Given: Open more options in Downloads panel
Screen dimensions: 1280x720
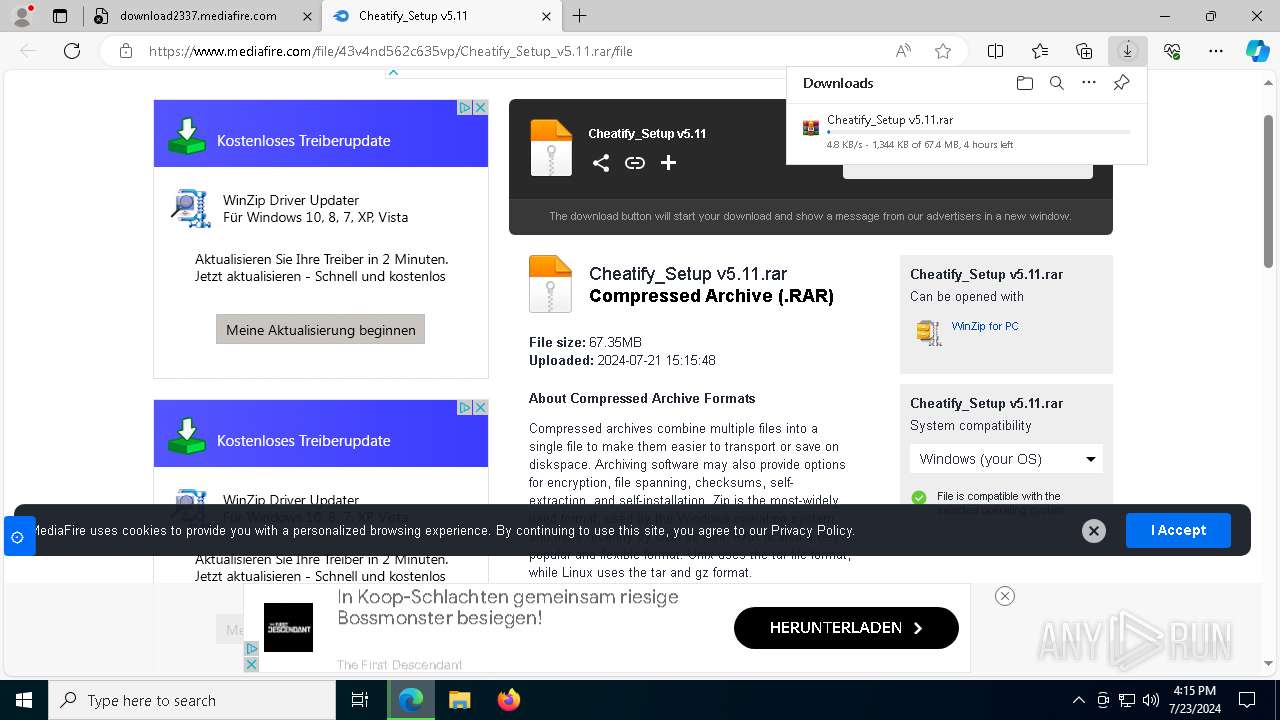Looking at the screenshot, I should (x=1089, y=83).
